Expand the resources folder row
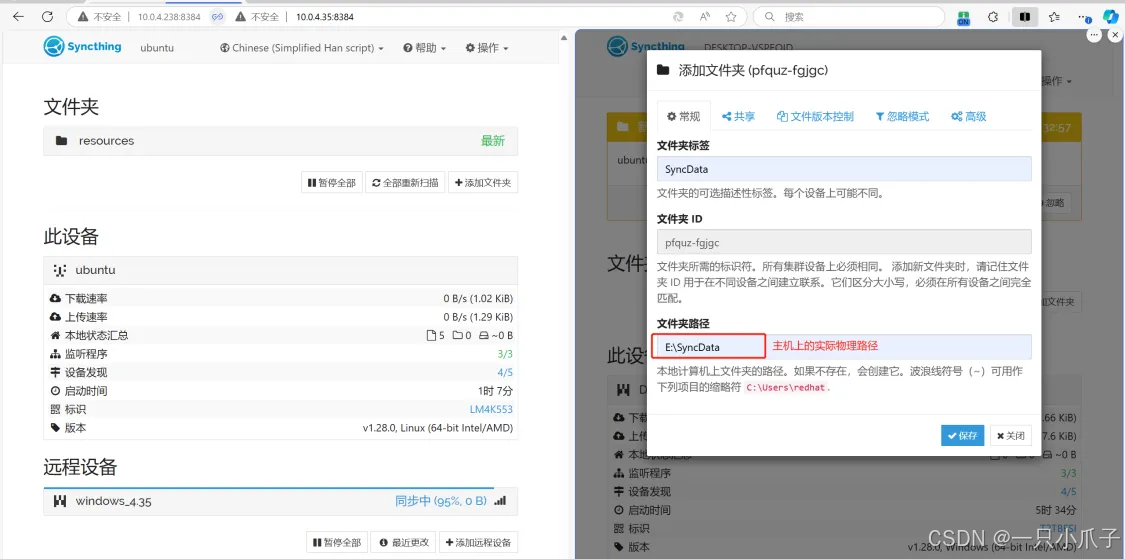The width and height of the screenshot is (1125, 559). click(x=281, y=141)
